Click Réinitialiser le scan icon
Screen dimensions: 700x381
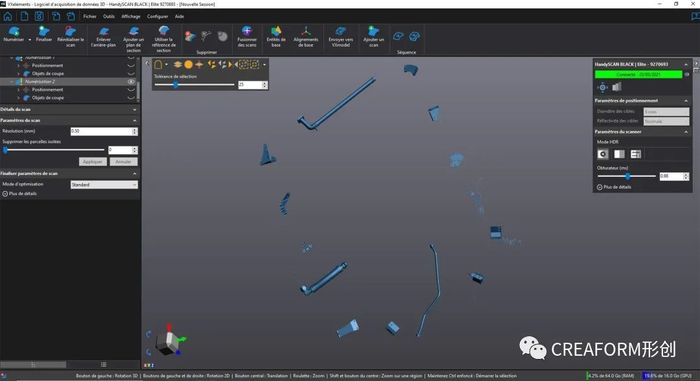pyautogui.click(x=70, y=36)
